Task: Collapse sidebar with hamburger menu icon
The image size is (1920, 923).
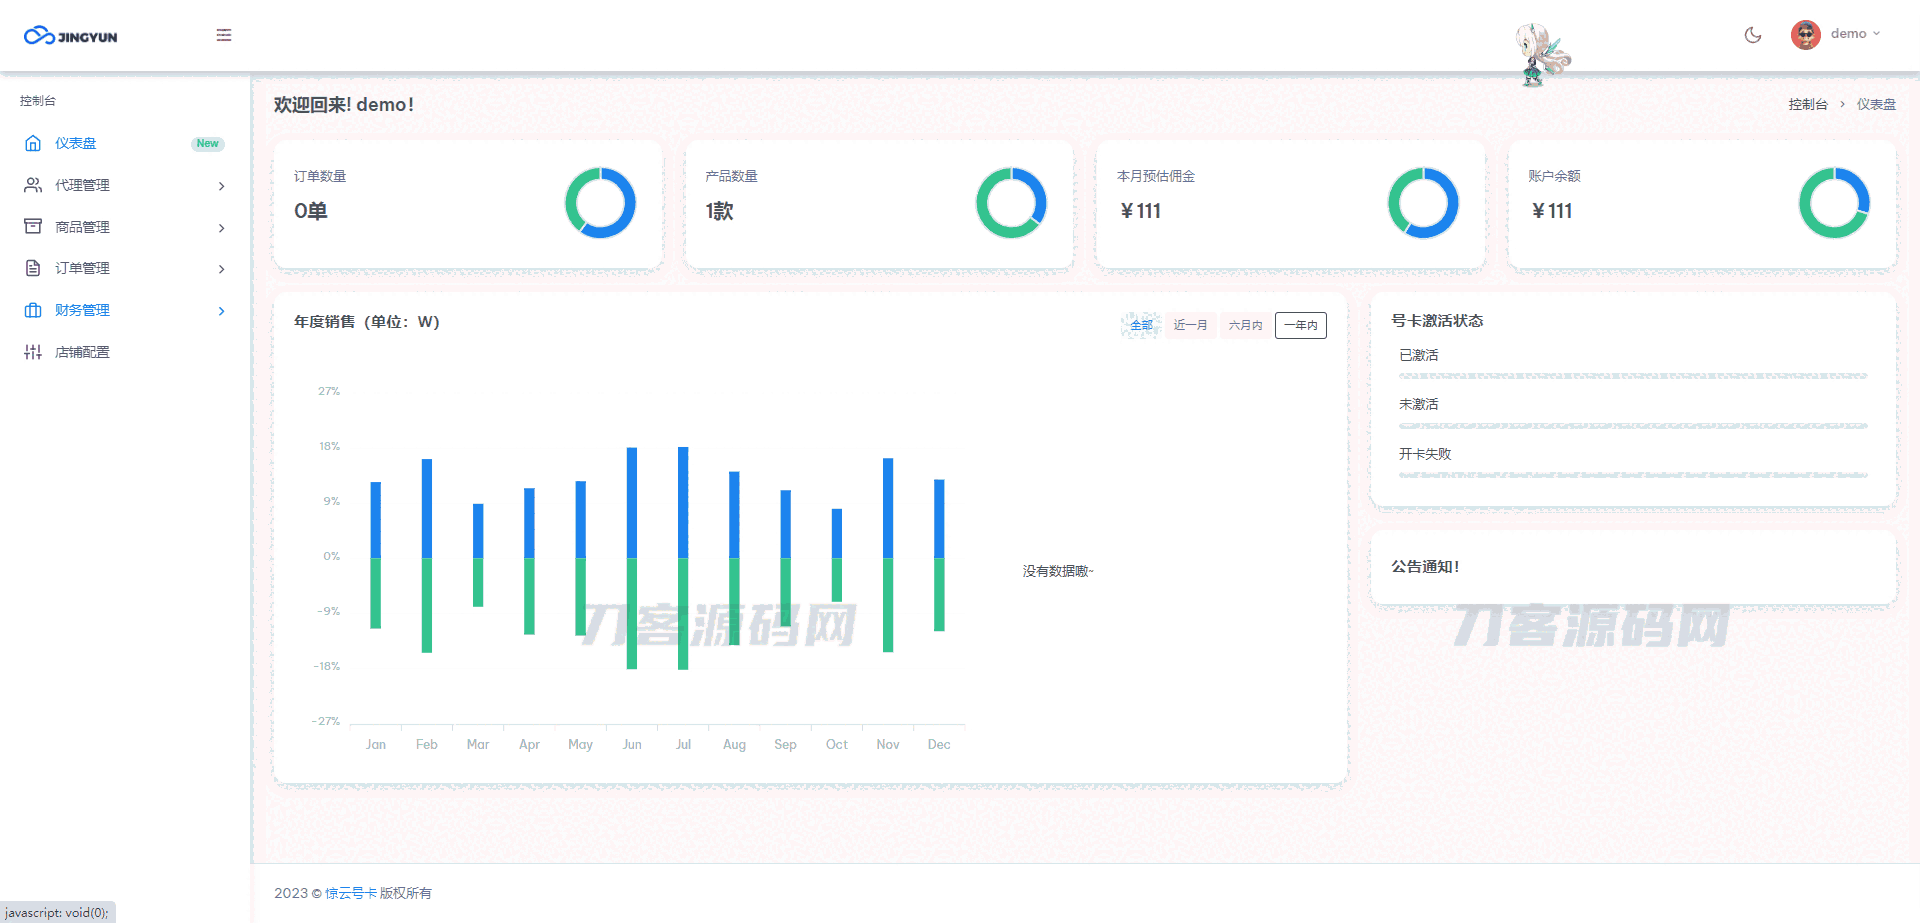Action: (224, 35)
